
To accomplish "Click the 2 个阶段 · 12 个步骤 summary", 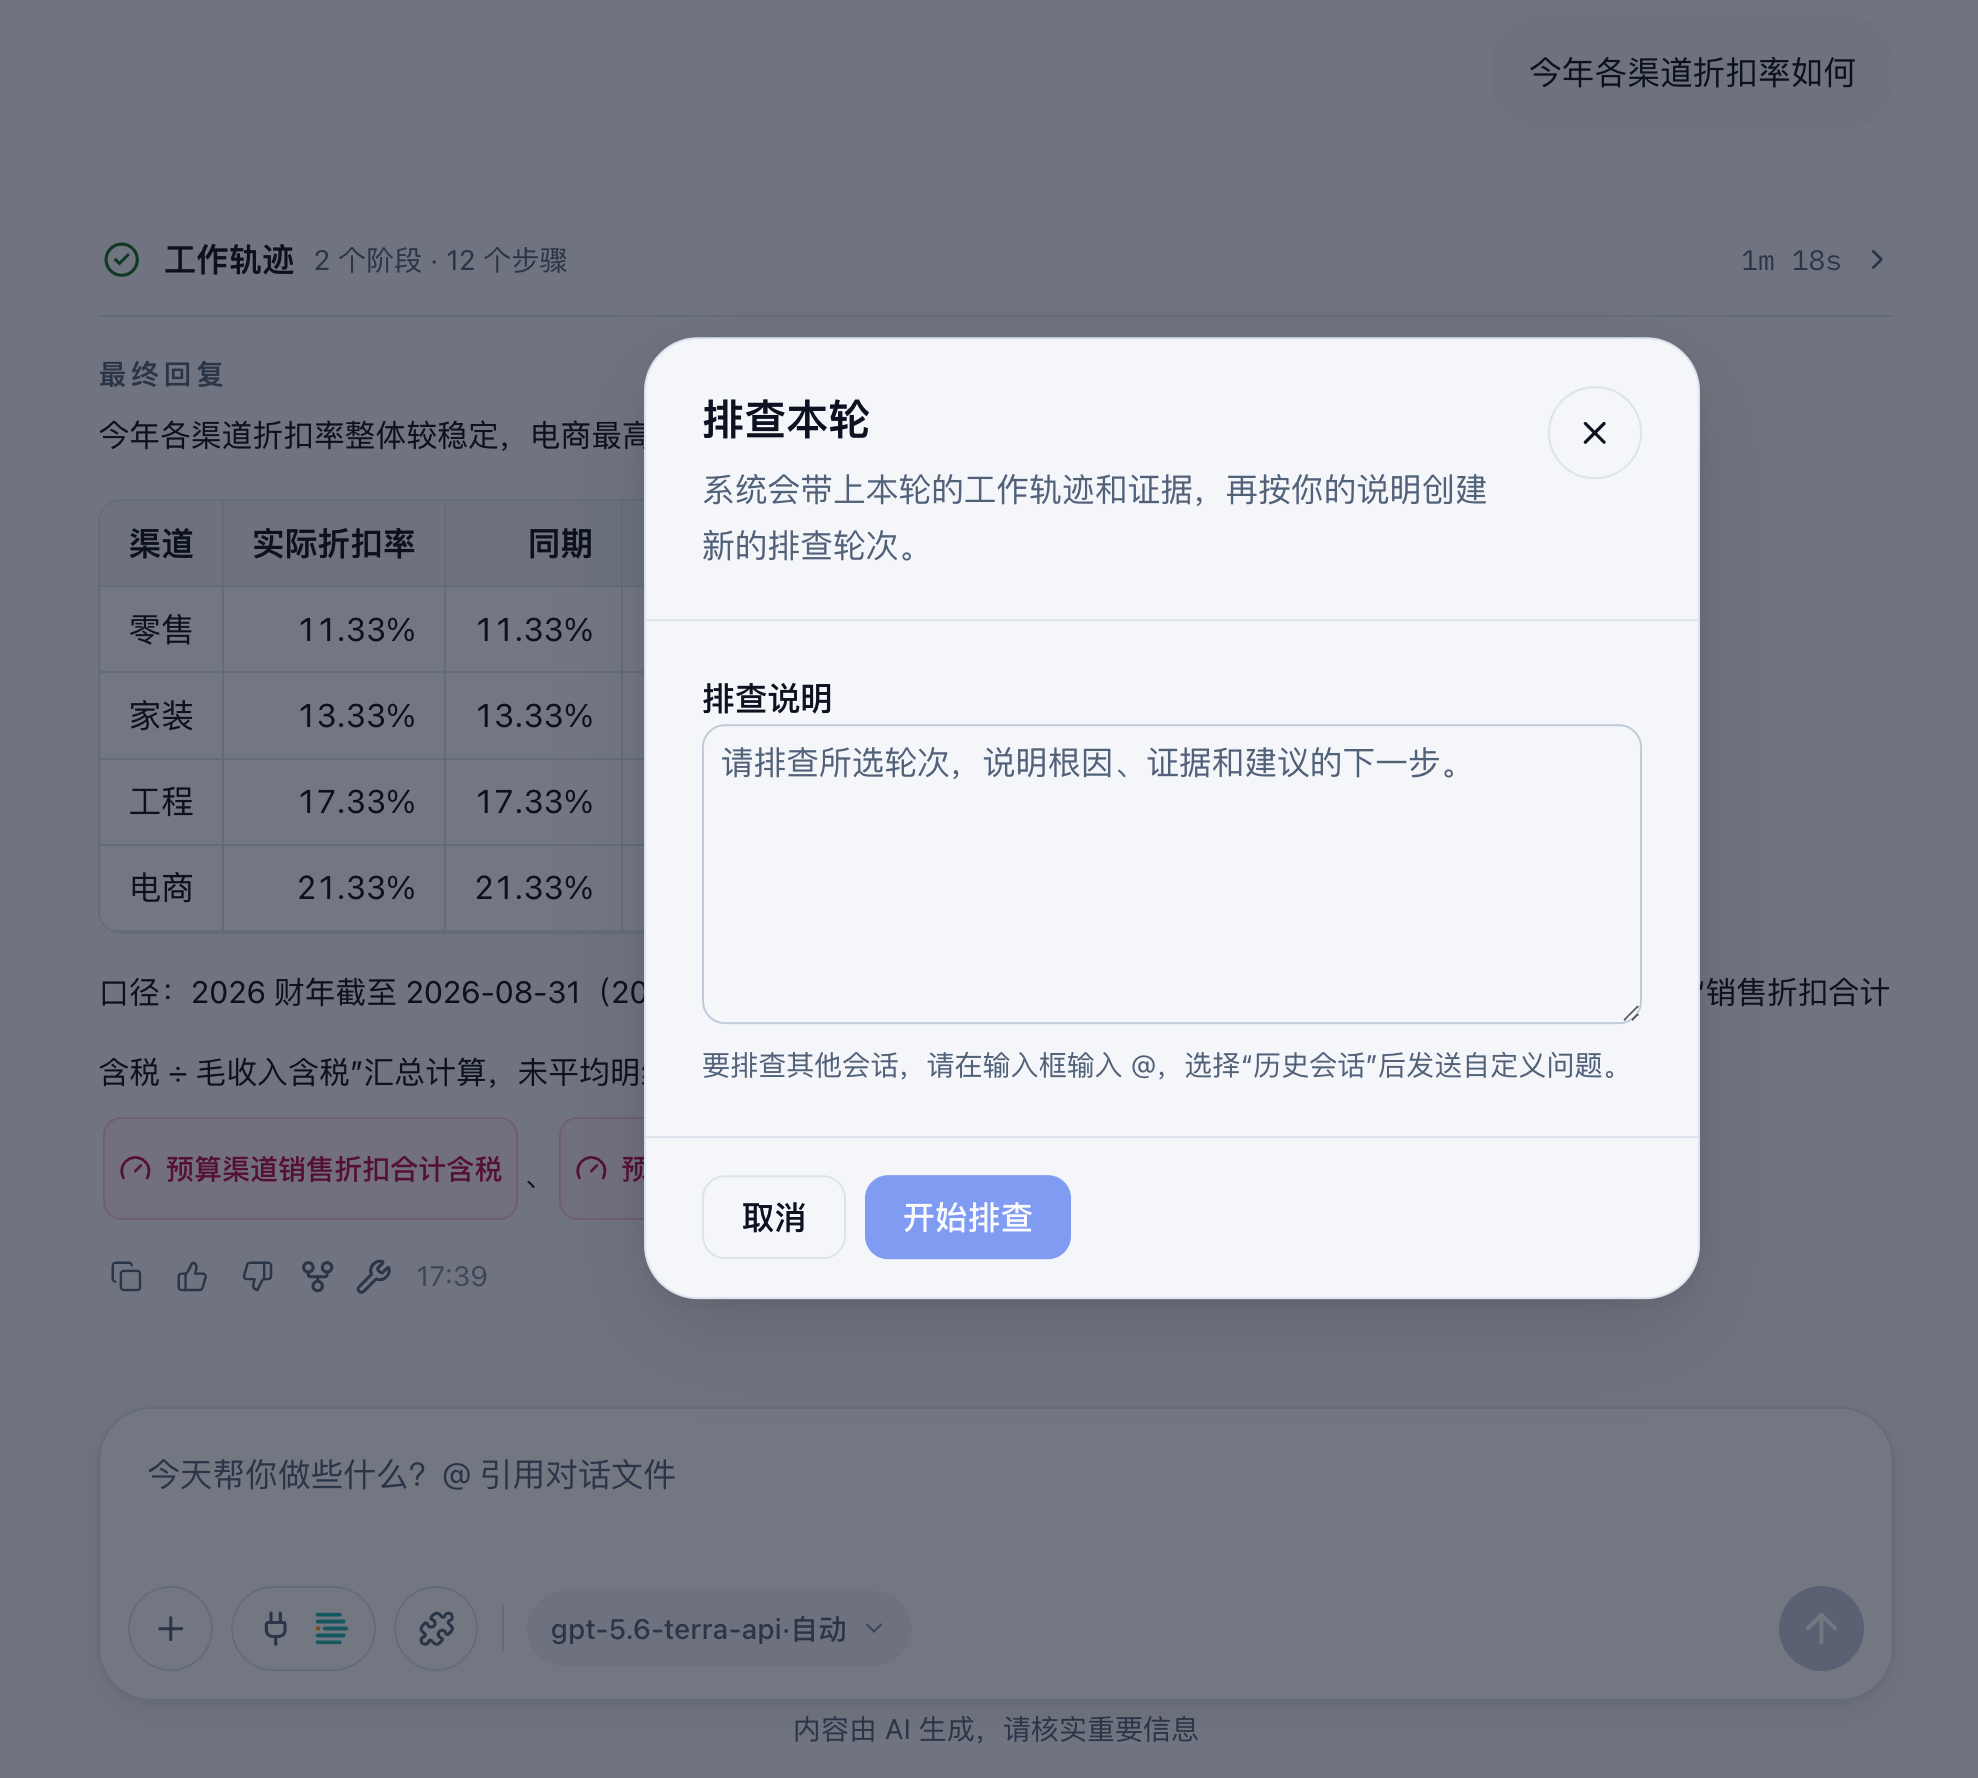I will [441, 261].
